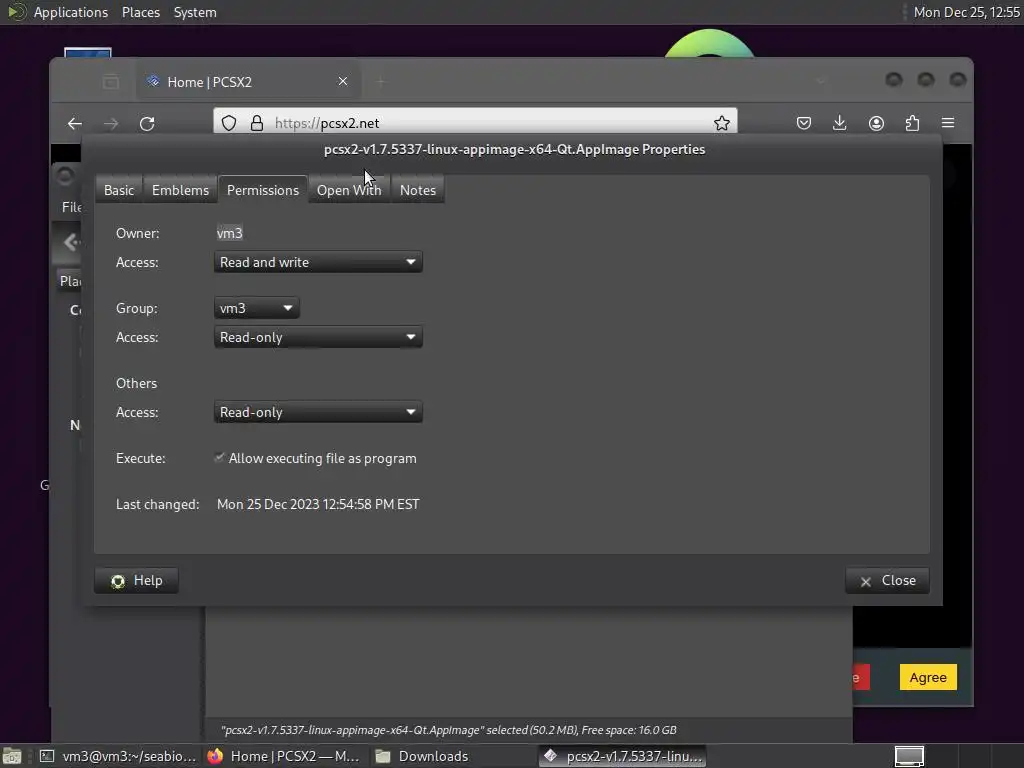The width and height of the screenshot is (1024, 768).
Task: Click the file manager status bar text
Action: pyautogui.click(x=449, y=730)
